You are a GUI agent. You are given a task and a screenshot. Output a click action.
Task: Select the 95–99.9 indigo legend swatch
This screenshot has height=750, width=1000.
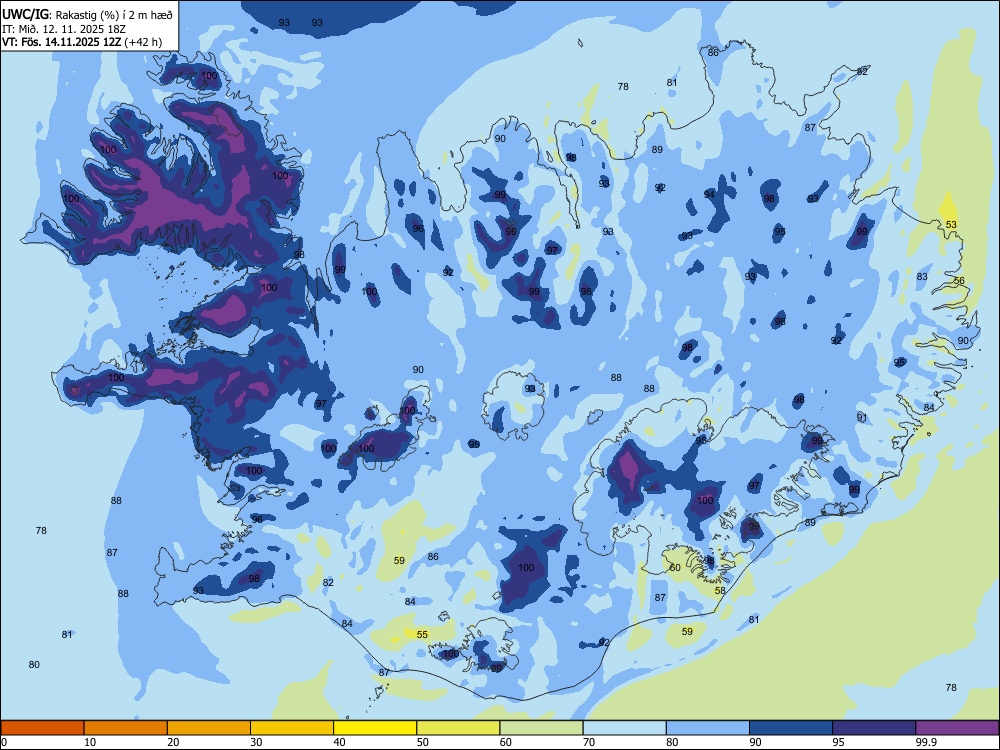(x=874, y=728)
